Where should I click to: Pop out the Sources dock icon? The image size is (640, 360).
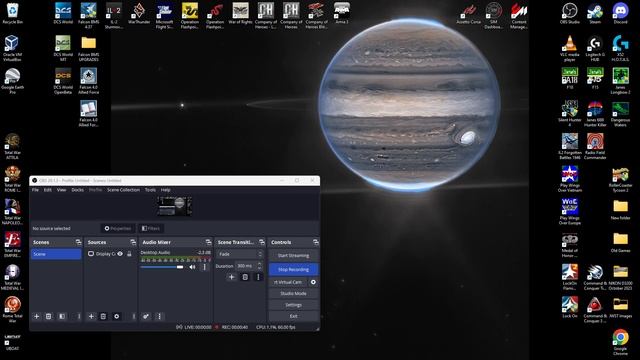click(133, 242)
